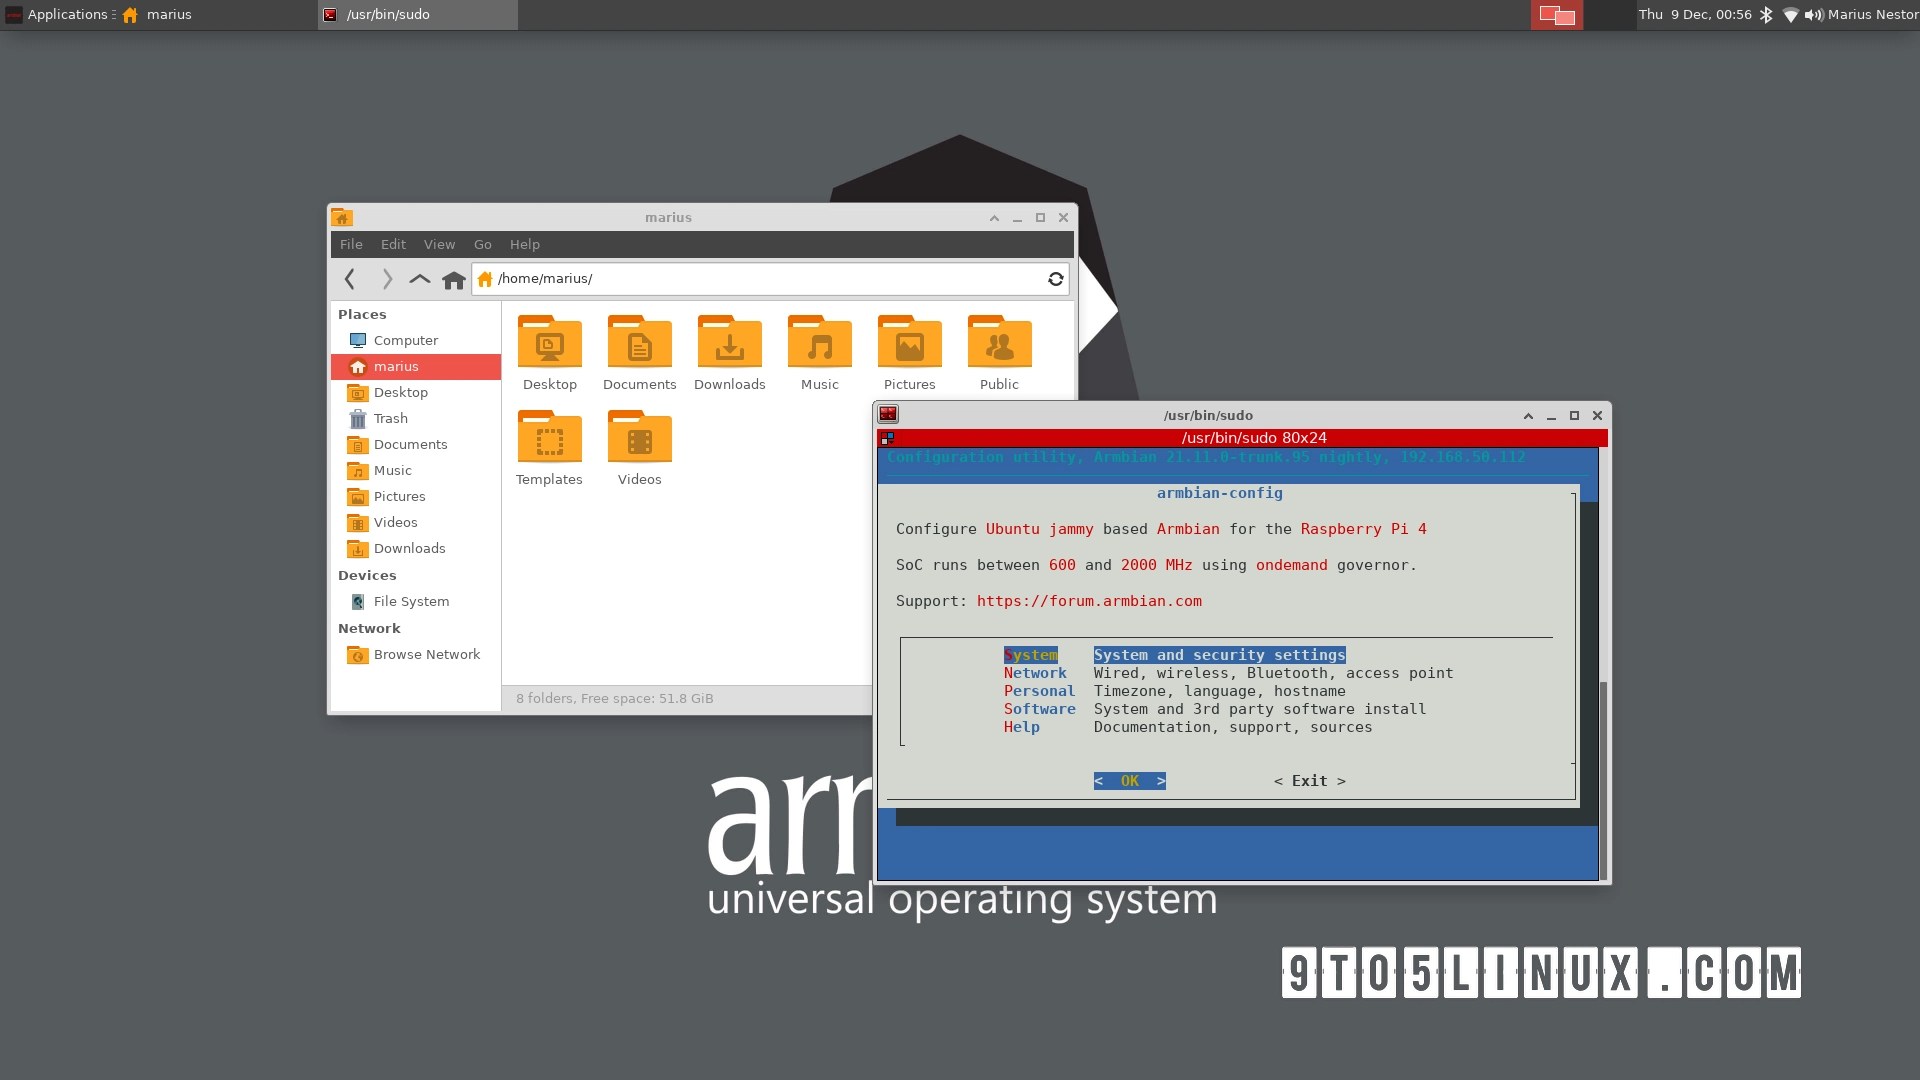Select Trash in Places sidebar

[x=390, y=419]
